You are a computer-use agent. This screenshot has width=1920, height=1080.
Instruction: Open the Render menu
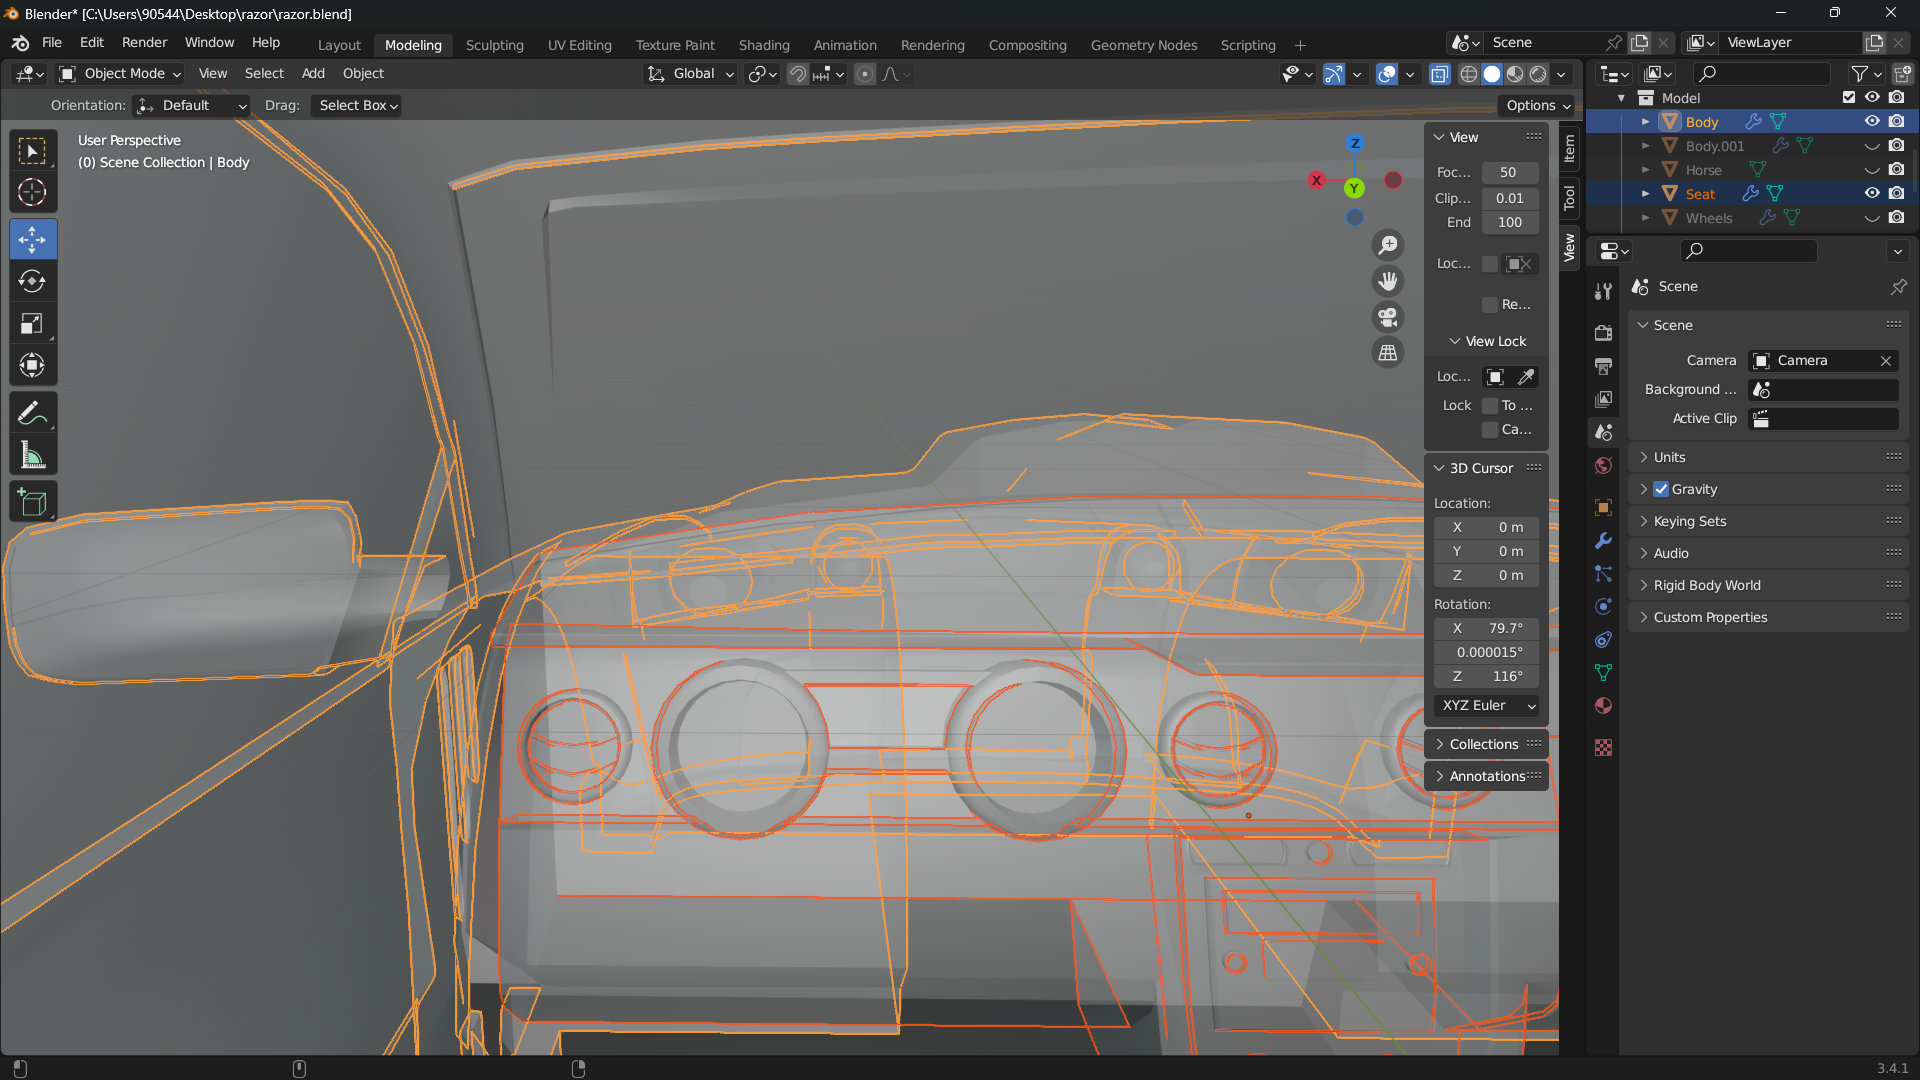(144, 43)
